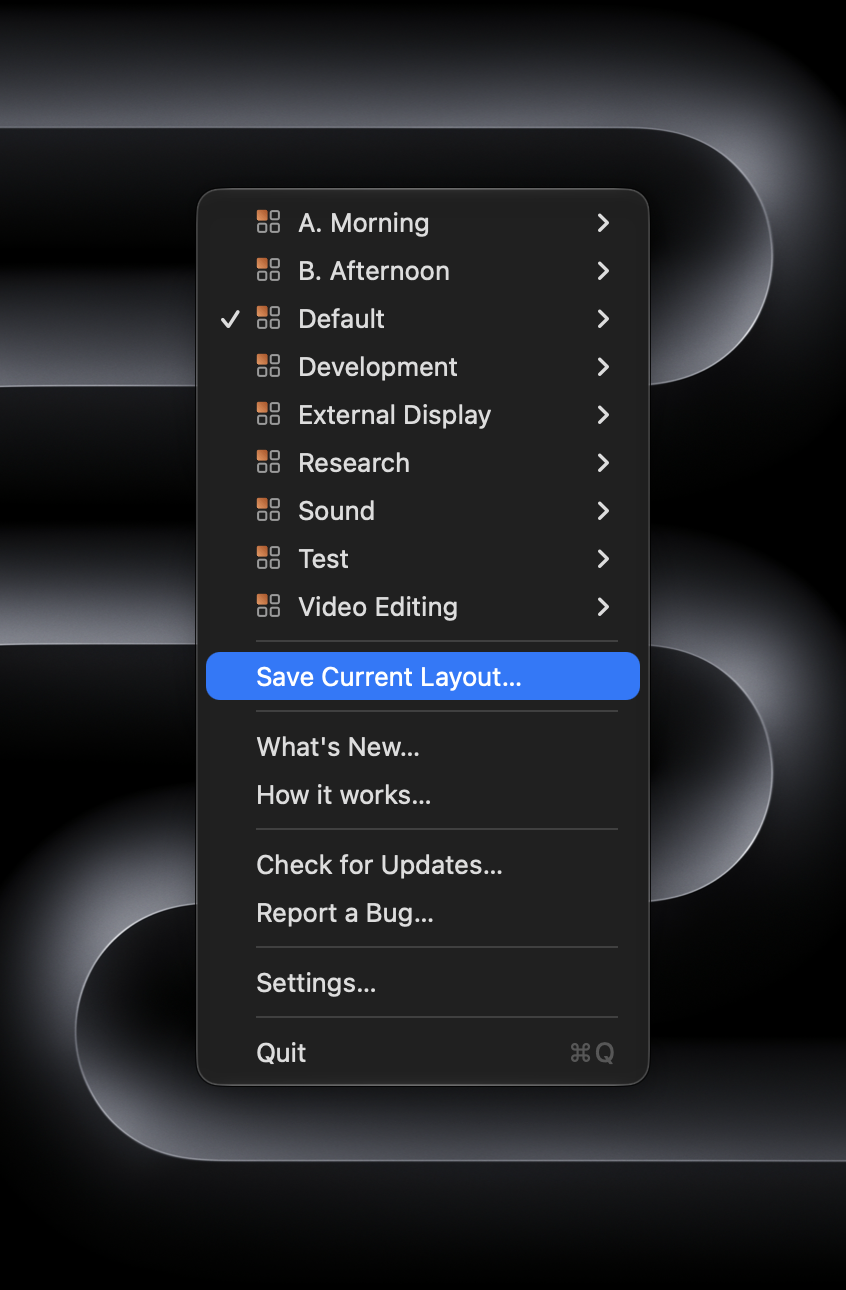The width and height of the screenshot is (846, 1290).
Task: Select the Development layout text
Action: [378, 366]
